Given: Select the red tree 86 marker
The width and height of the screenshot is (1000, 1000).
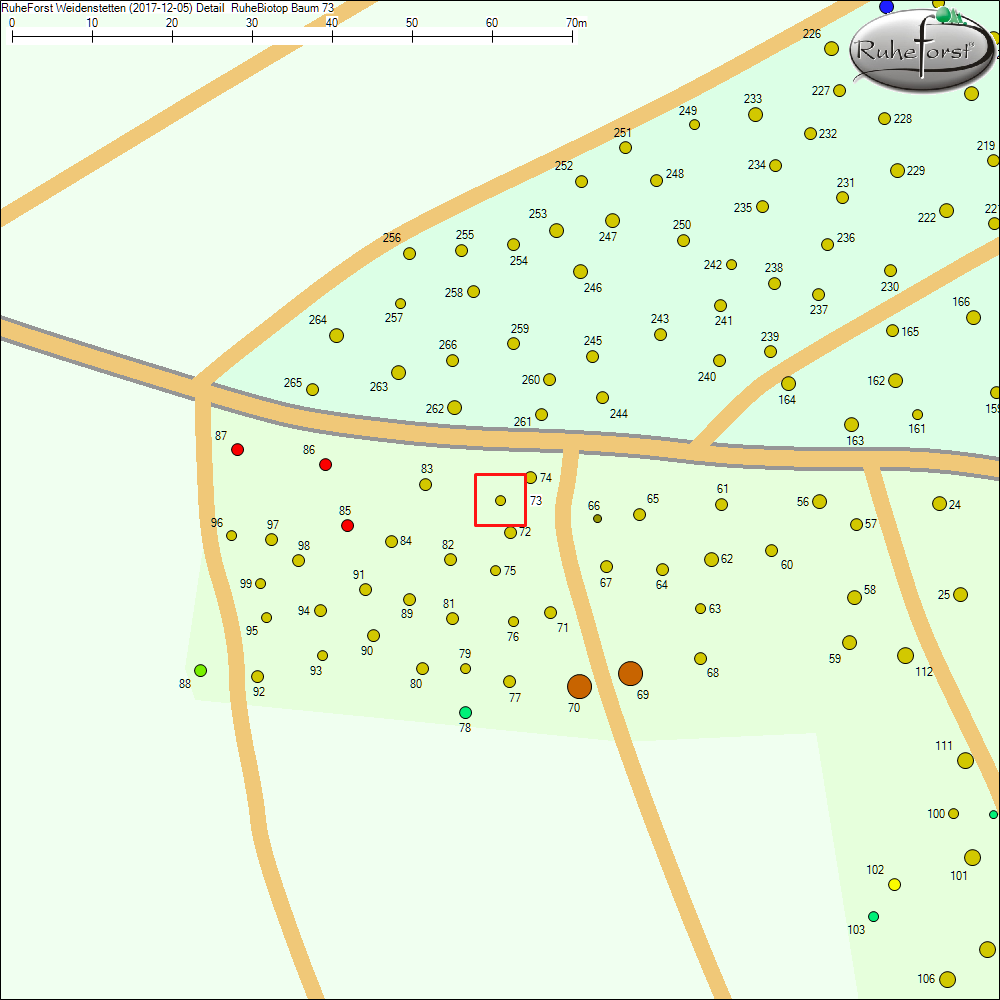Looking at the screenshot, I should (325, 465).
